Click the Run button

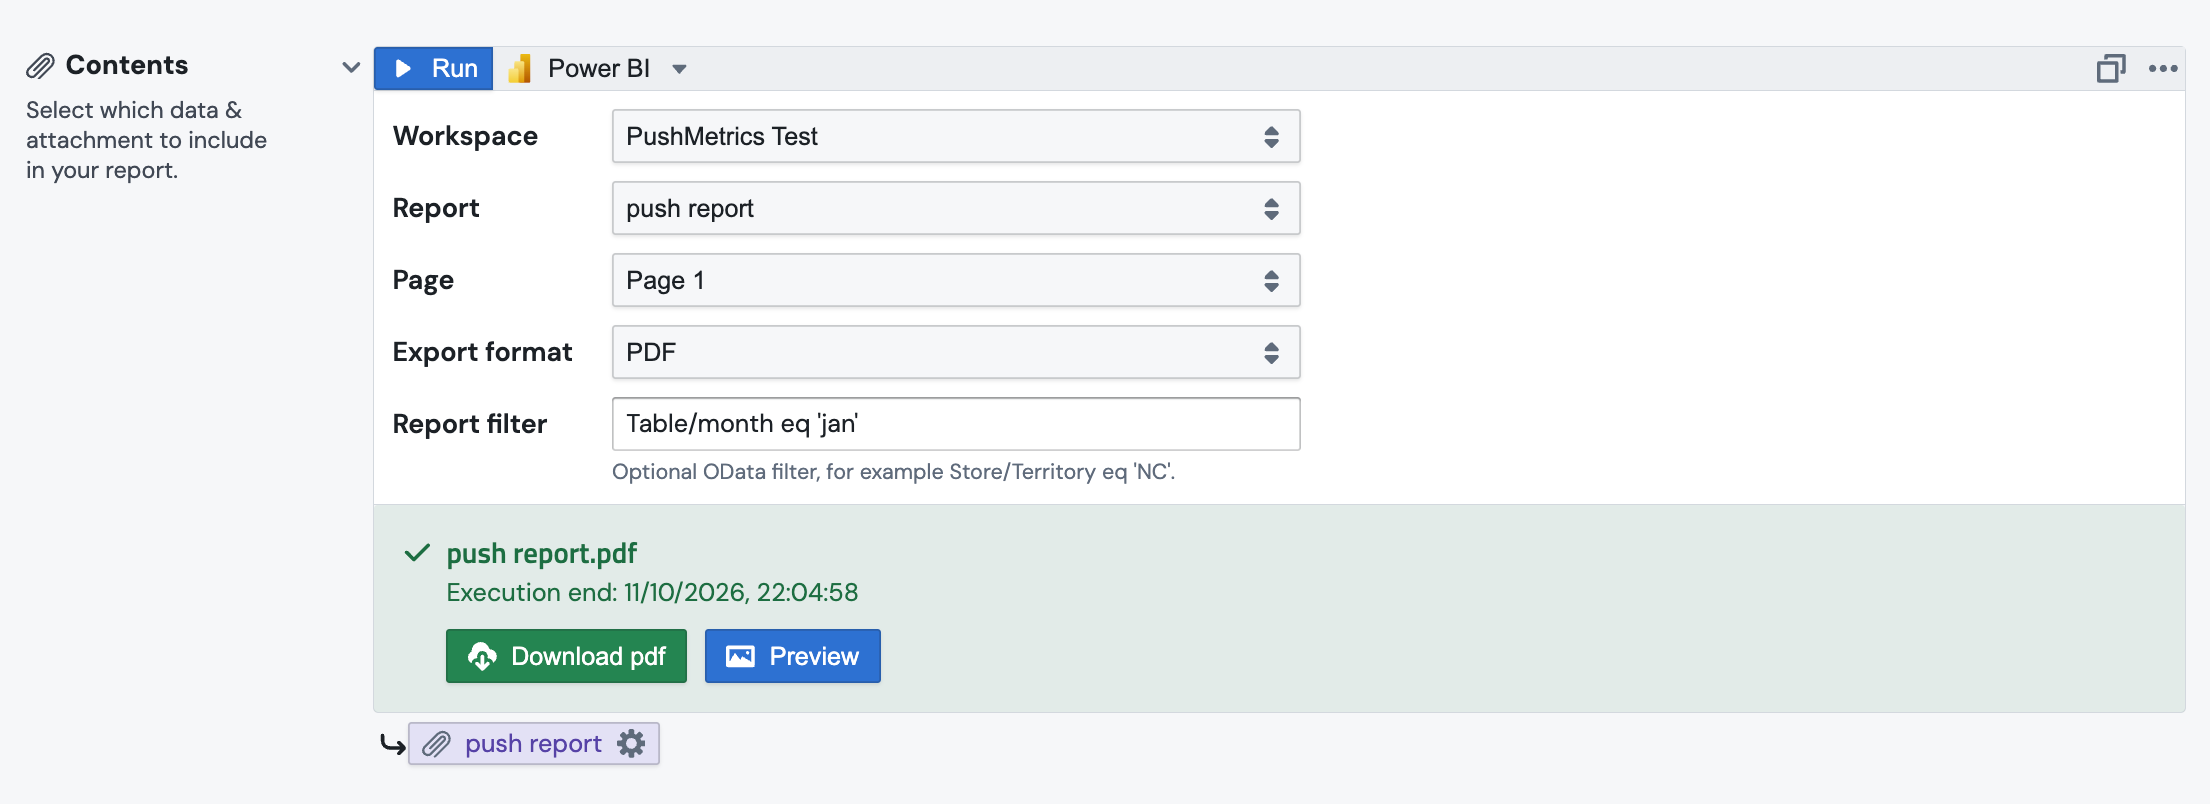tap(433, 68)
